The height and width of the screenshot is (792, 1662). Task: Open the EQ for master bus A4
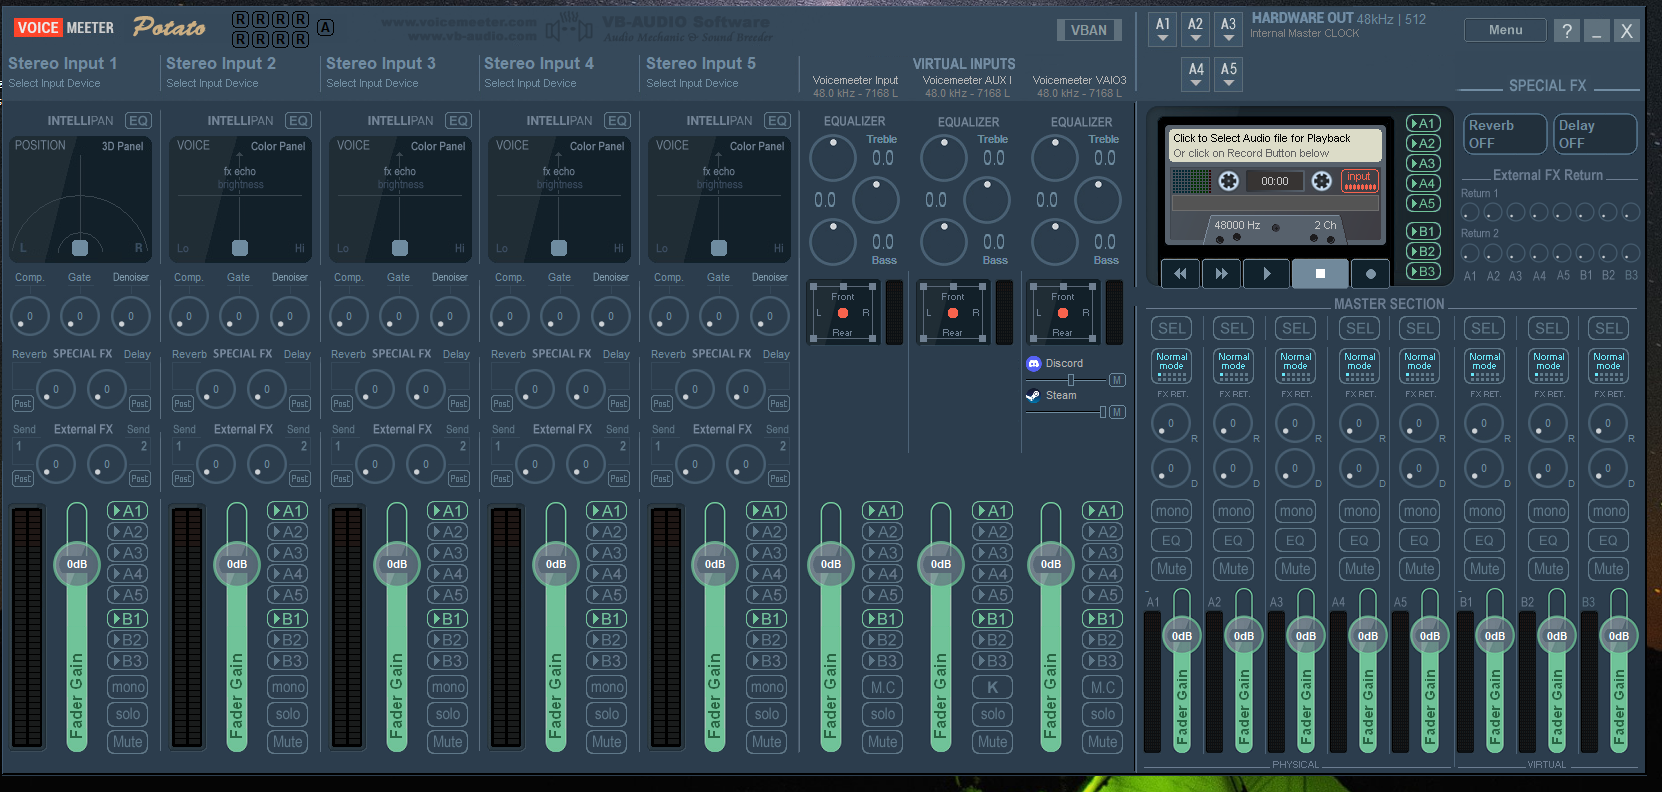click(1359, 540)
